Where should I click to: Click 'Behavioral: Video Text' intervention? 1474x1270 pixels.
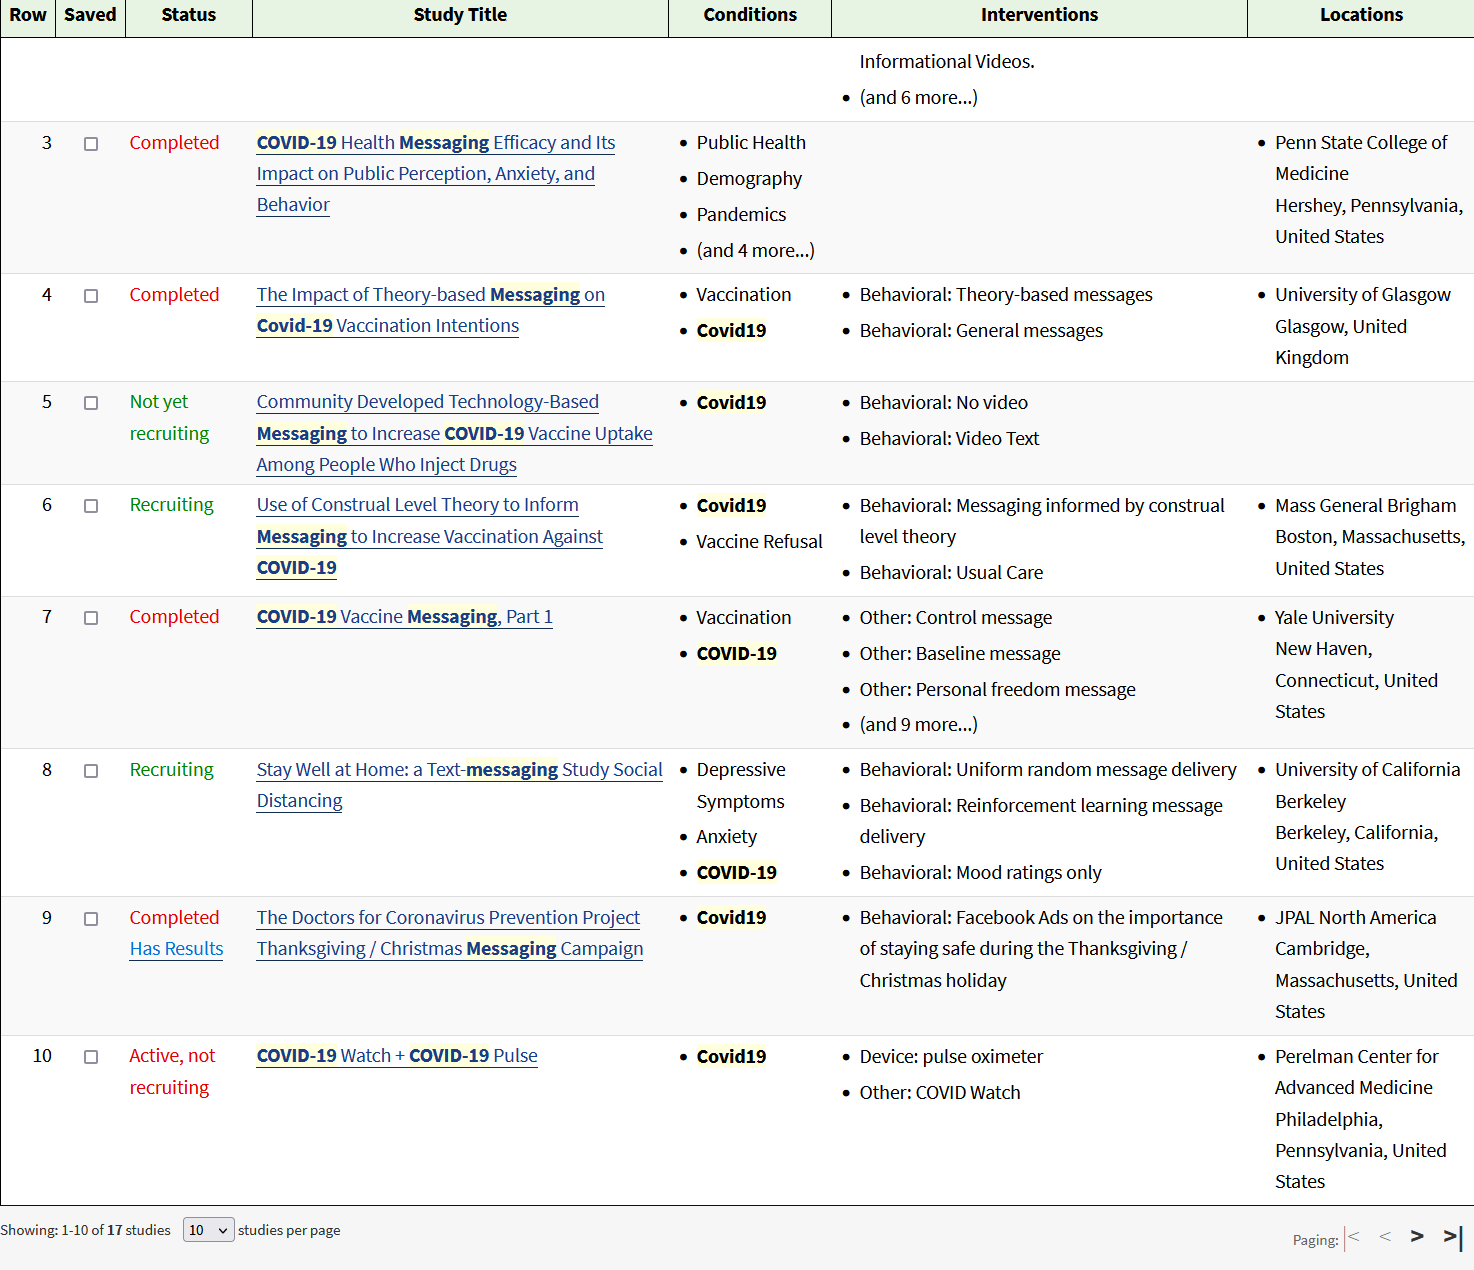click(949, 439)
